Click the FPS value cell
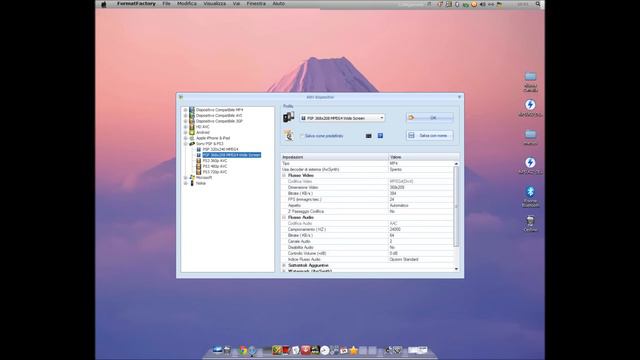640x360 pixels. [x=420, y=199]
